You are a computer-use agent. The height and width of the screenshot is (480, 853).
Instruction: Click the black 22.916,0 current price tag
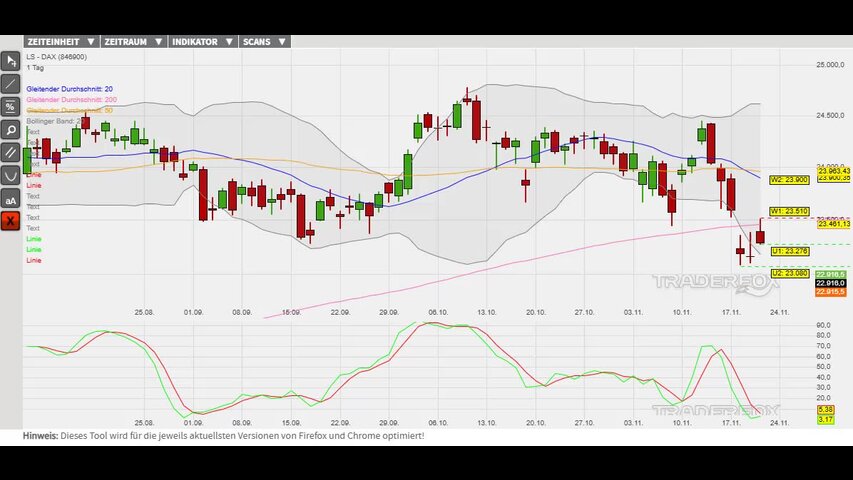pyautogui.click(x=832, y=283)
